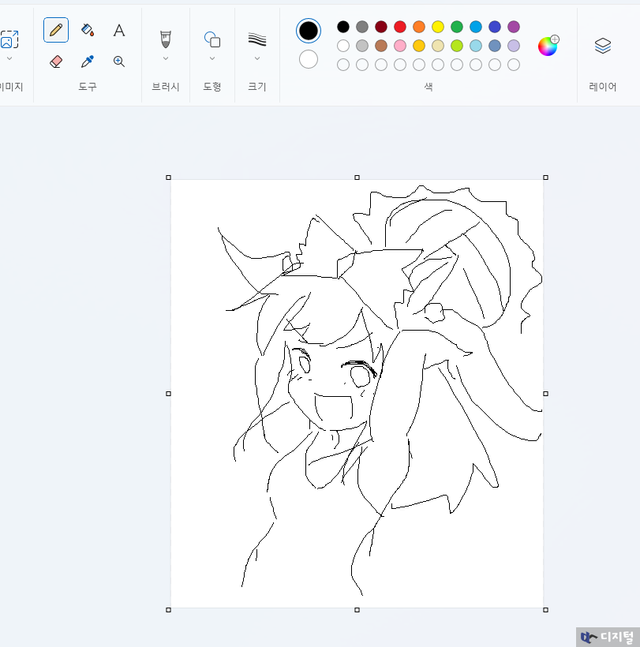The width and height of the screenshot is (640, 647).
Task: Open the Edit colors wheel
Action: click(x=548, y=45)
